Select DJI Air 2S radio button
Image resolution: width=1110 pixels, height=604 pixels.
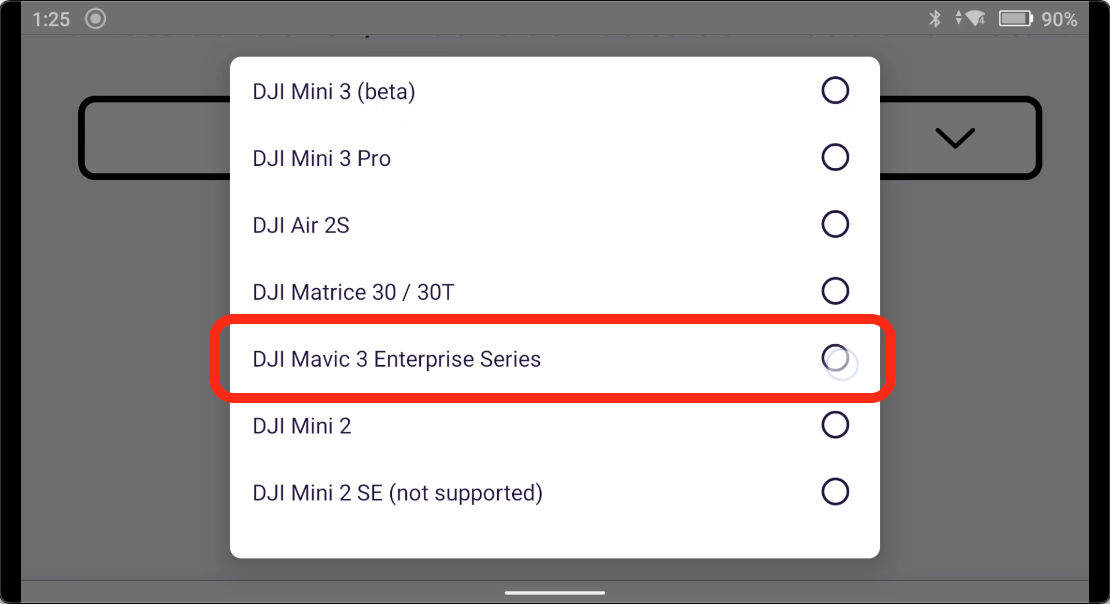(x=835, y=224)
